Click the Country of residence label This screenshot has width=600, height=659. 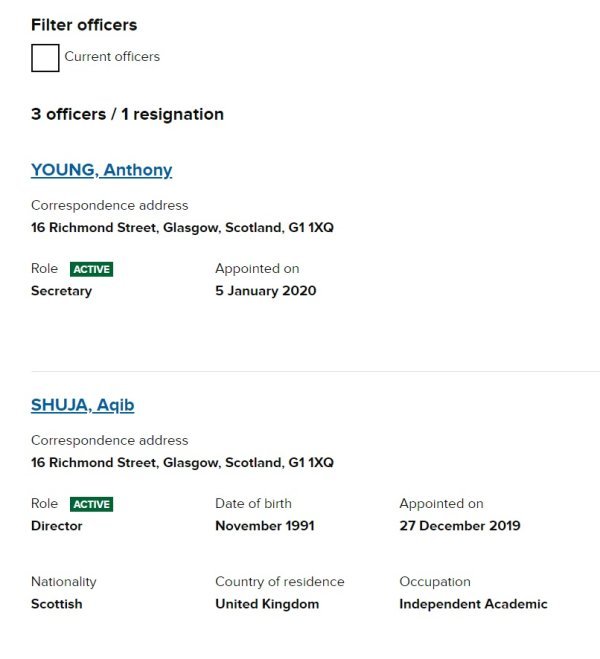coord(279,582)
